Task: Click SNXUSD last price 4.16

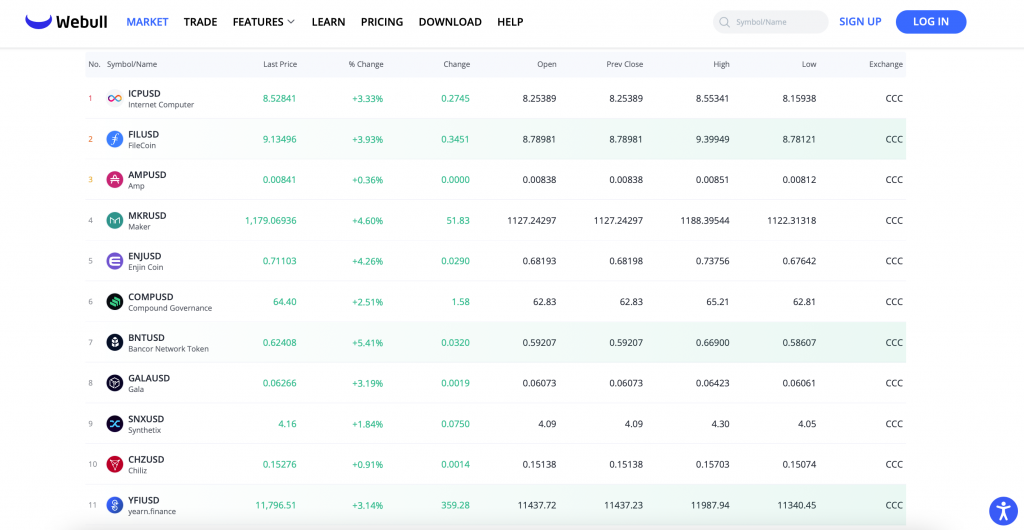Action: coord(287,424)
